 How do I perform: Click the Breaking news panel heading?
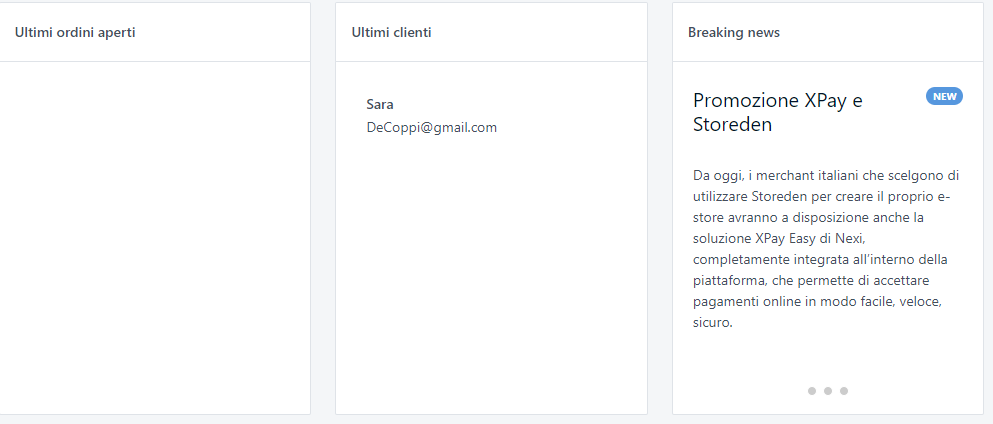pos(733,32)
